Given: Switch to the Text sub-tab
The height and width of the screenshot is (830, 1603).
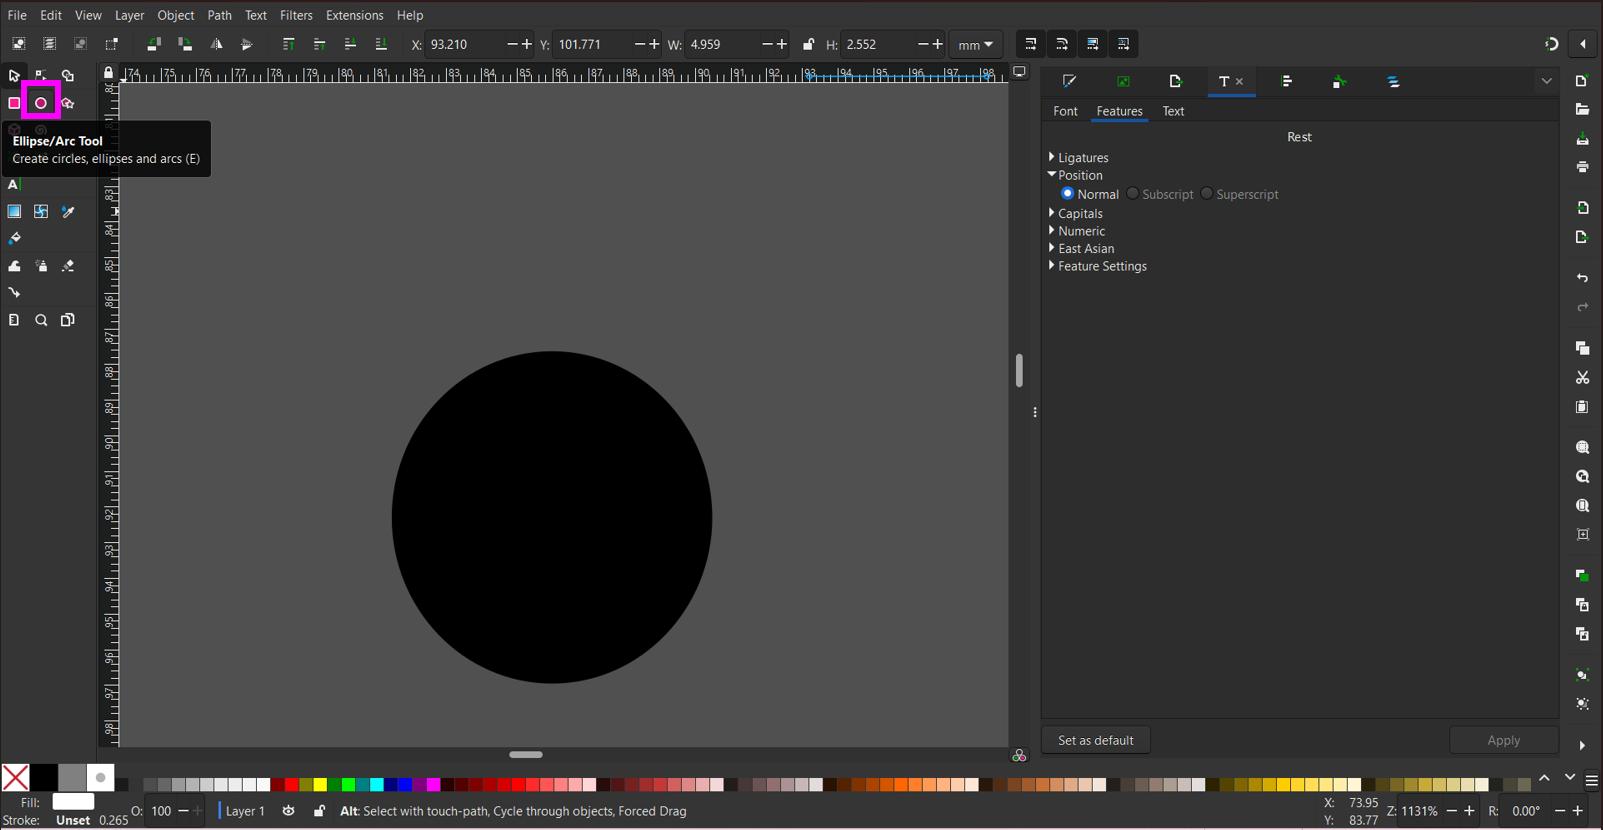Looking at the screenshot, I should pyautogui.click(x=1173, y=111).
